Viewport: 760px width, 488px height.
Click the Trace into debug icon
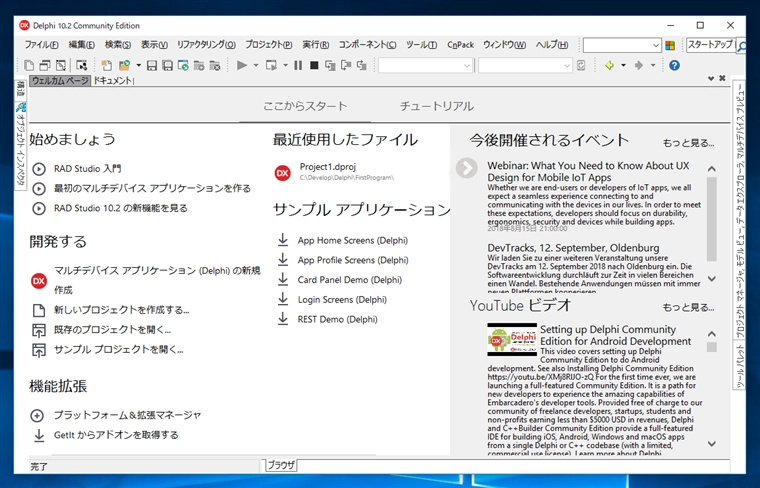point(330,65)
